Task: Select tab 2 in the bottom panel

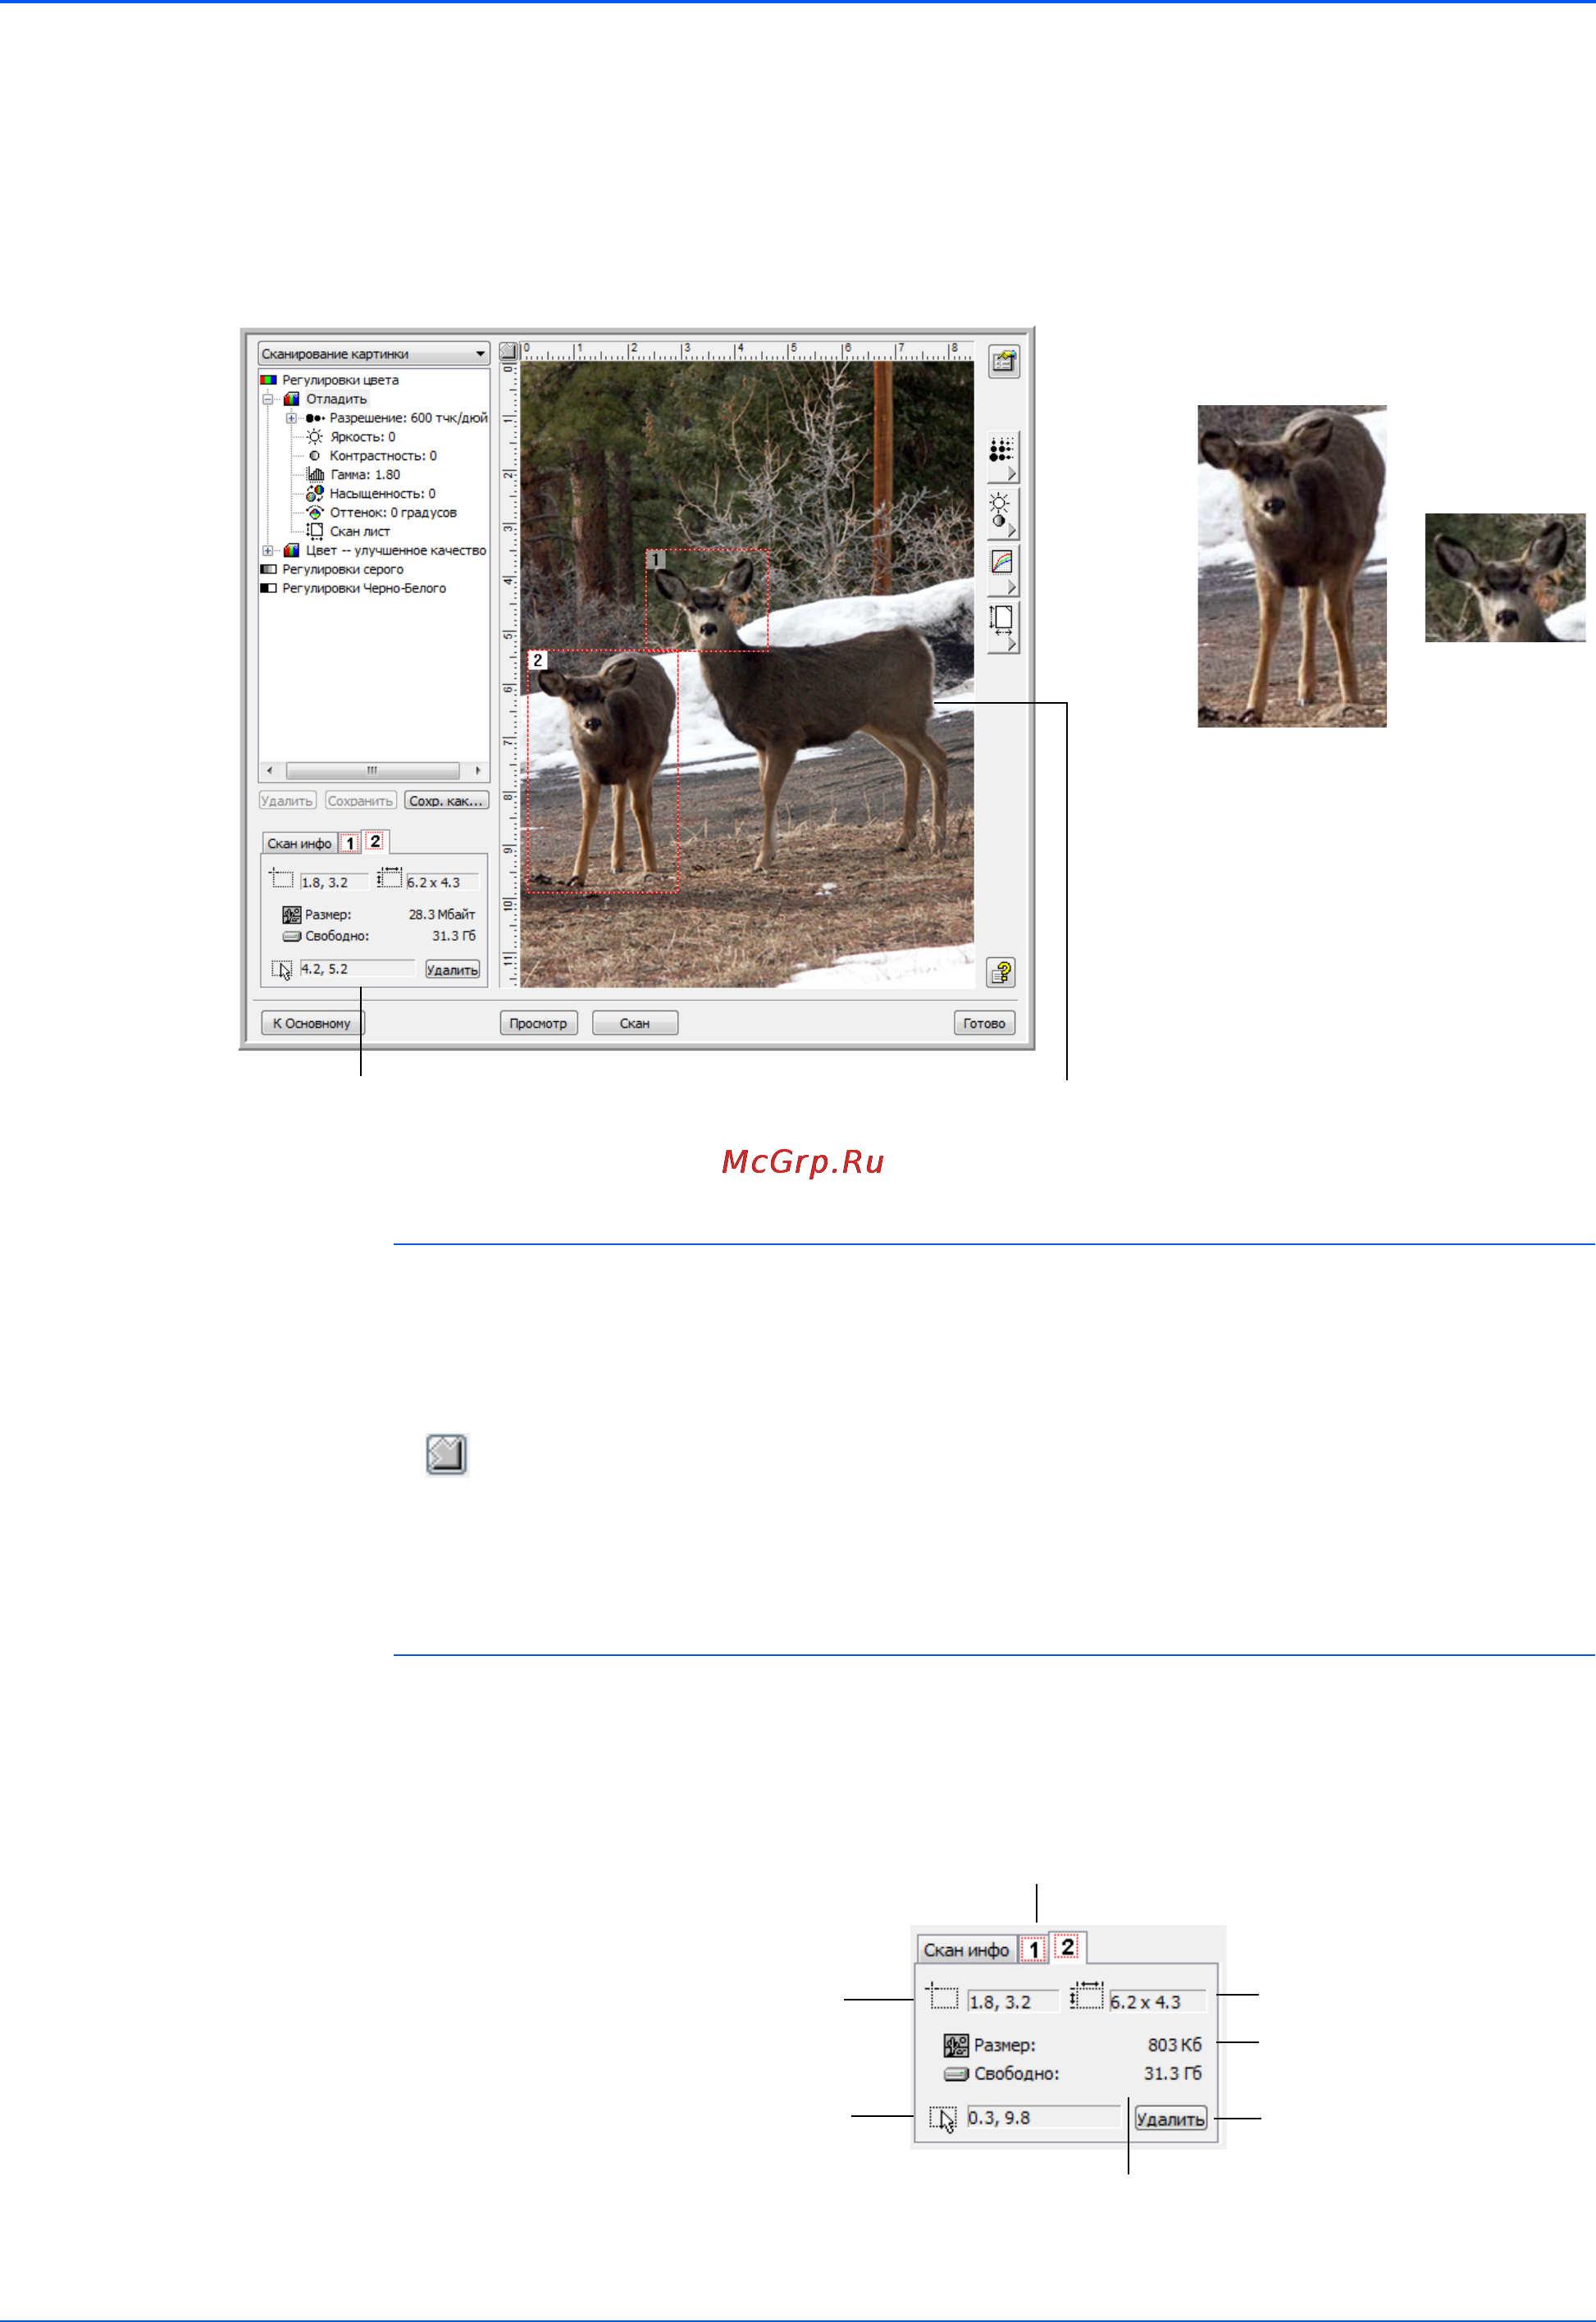Action: coord(1068,1948)
